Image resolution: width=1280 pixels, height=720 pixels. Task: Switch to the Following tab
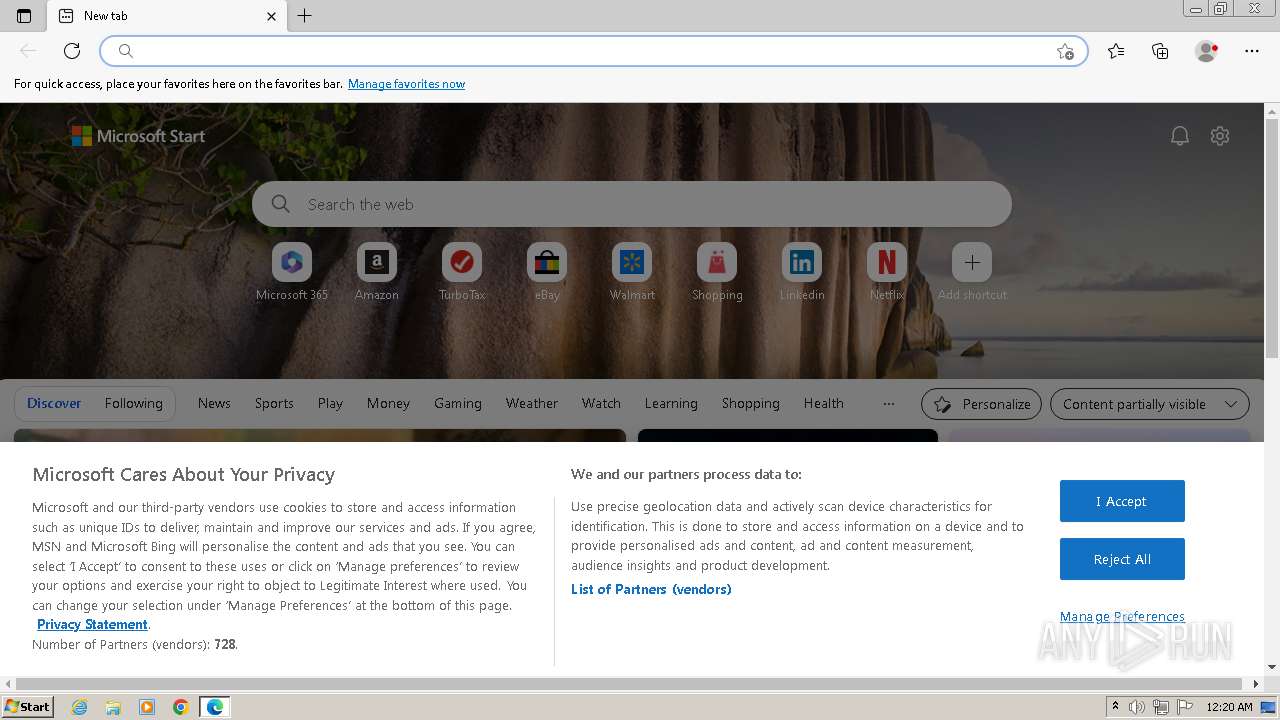point(133,403)
